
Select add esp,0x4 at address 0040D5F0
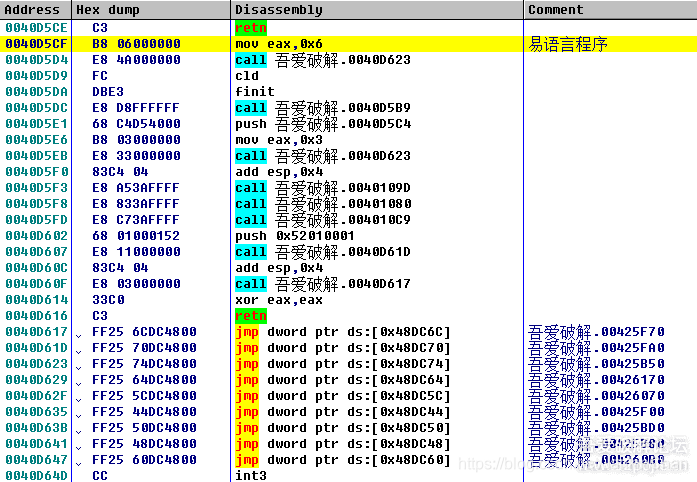279,172
